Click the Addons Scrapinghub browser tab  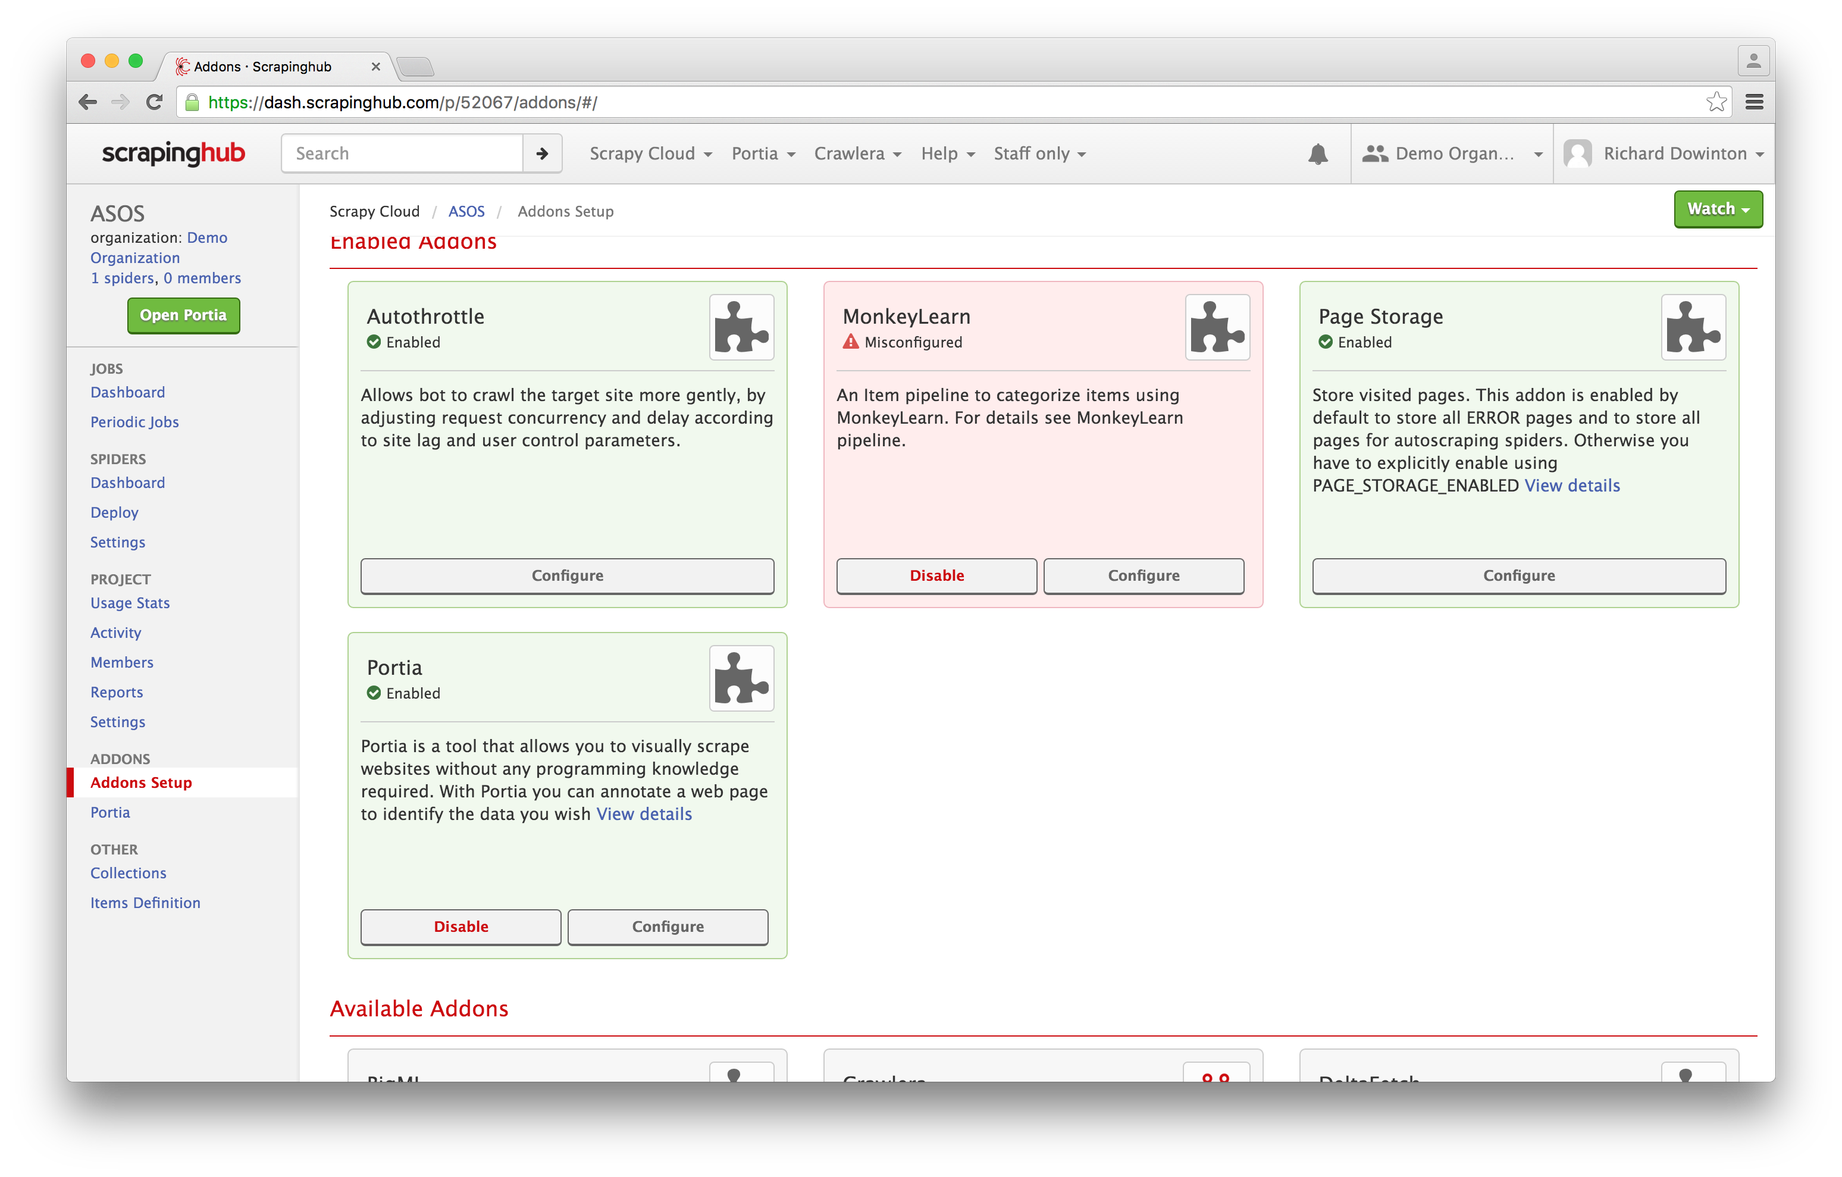tap(275, 67)
